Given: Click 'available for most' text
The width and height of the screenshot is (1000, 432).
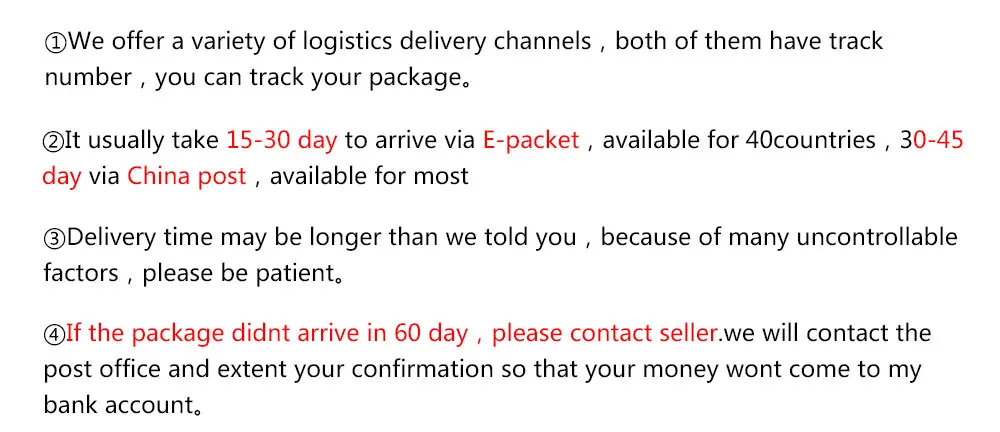Looking at the screenshot, I should pyautogui.click(x=369, y=176).
